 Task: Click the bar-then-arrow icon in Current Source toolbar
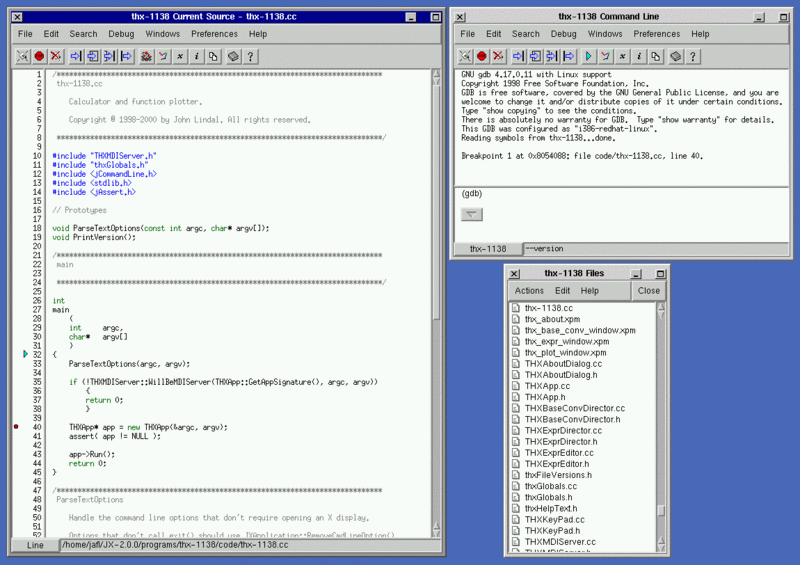pyautogui.click(x=127, y=56)
